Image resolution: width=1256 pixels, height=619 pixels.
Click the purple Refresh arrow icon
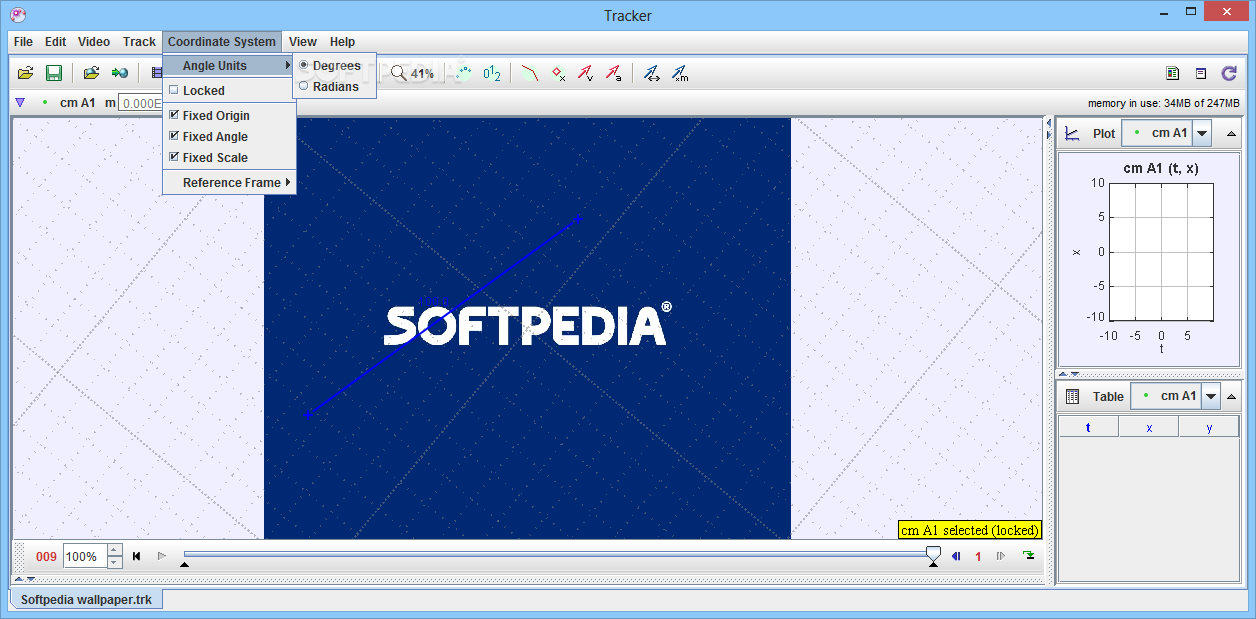point(1229,73)
